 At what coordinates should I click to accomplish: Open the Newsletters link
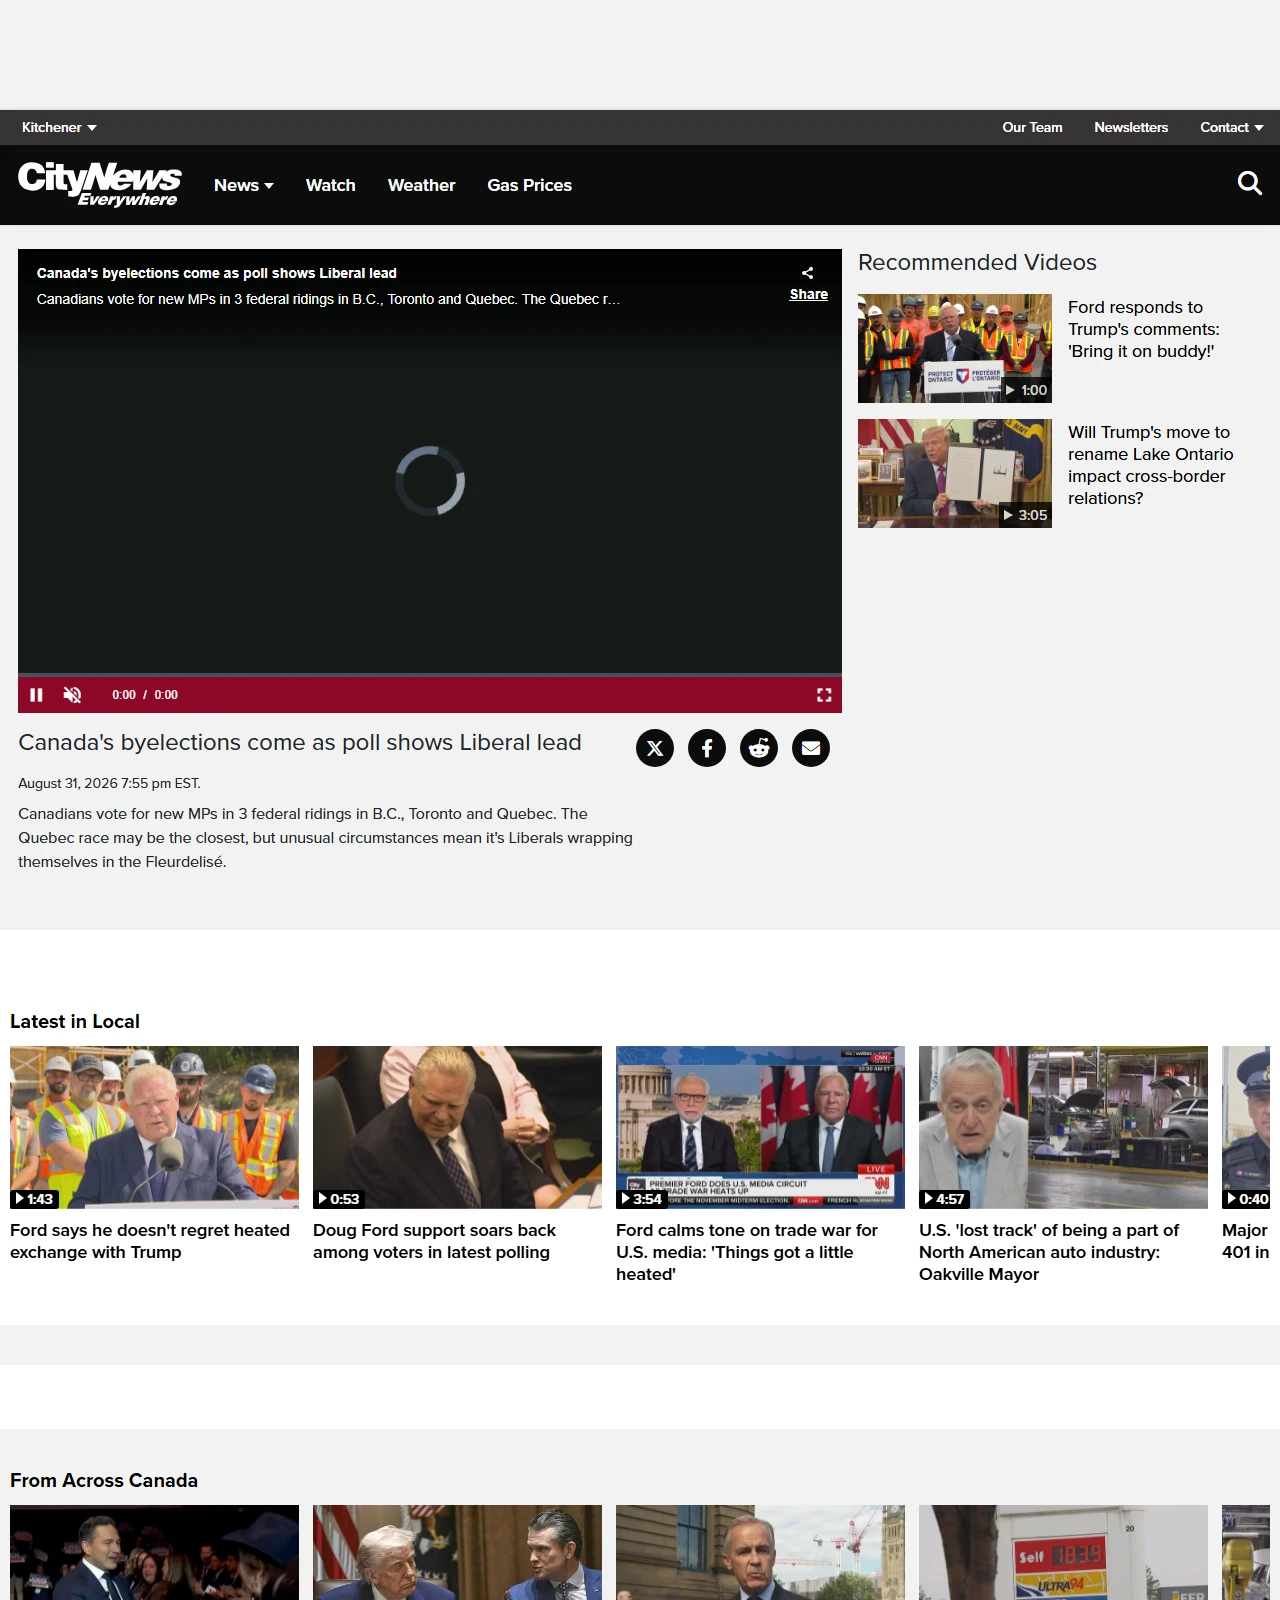coord(1131,127)
